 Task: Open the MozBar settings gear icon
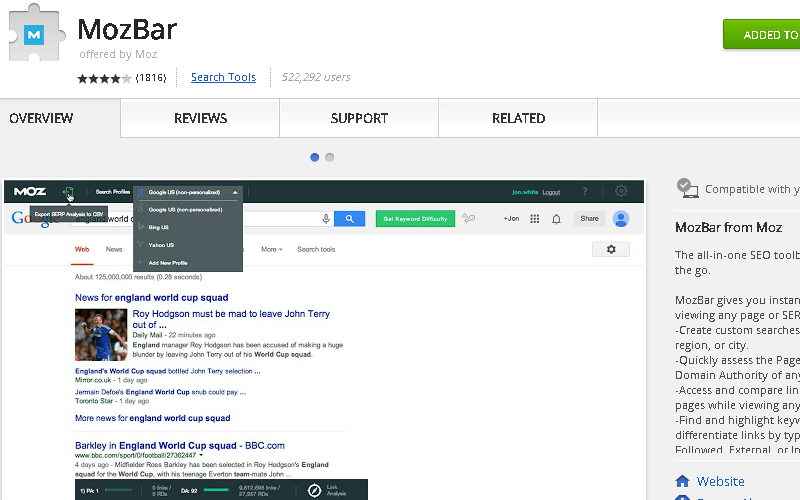(x=621, y=191)
